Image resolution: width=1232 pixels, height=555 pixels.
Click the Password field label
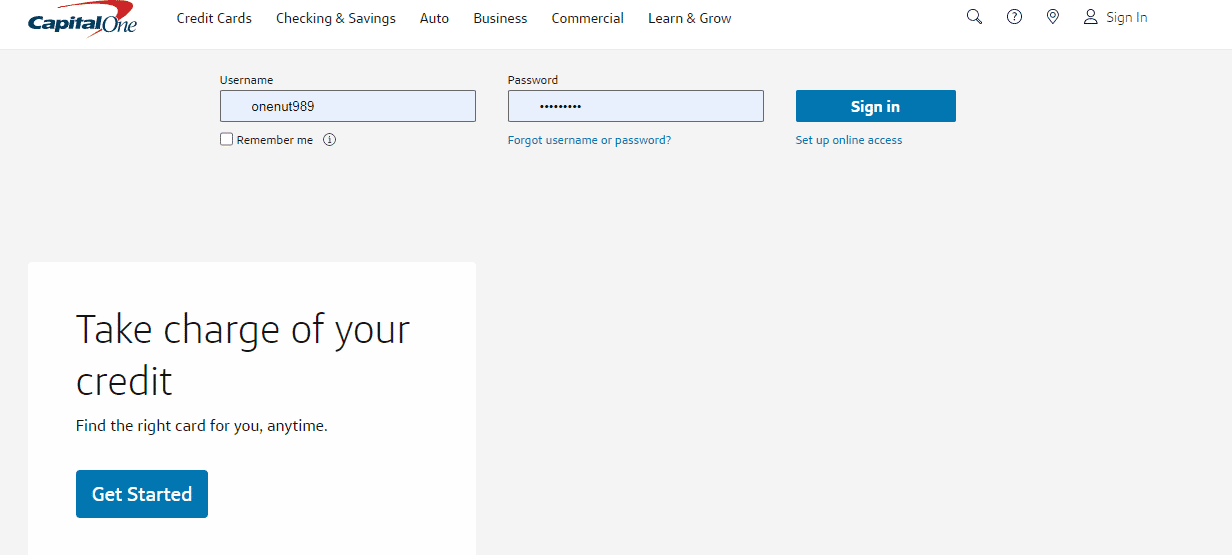[x=533, y=80]
